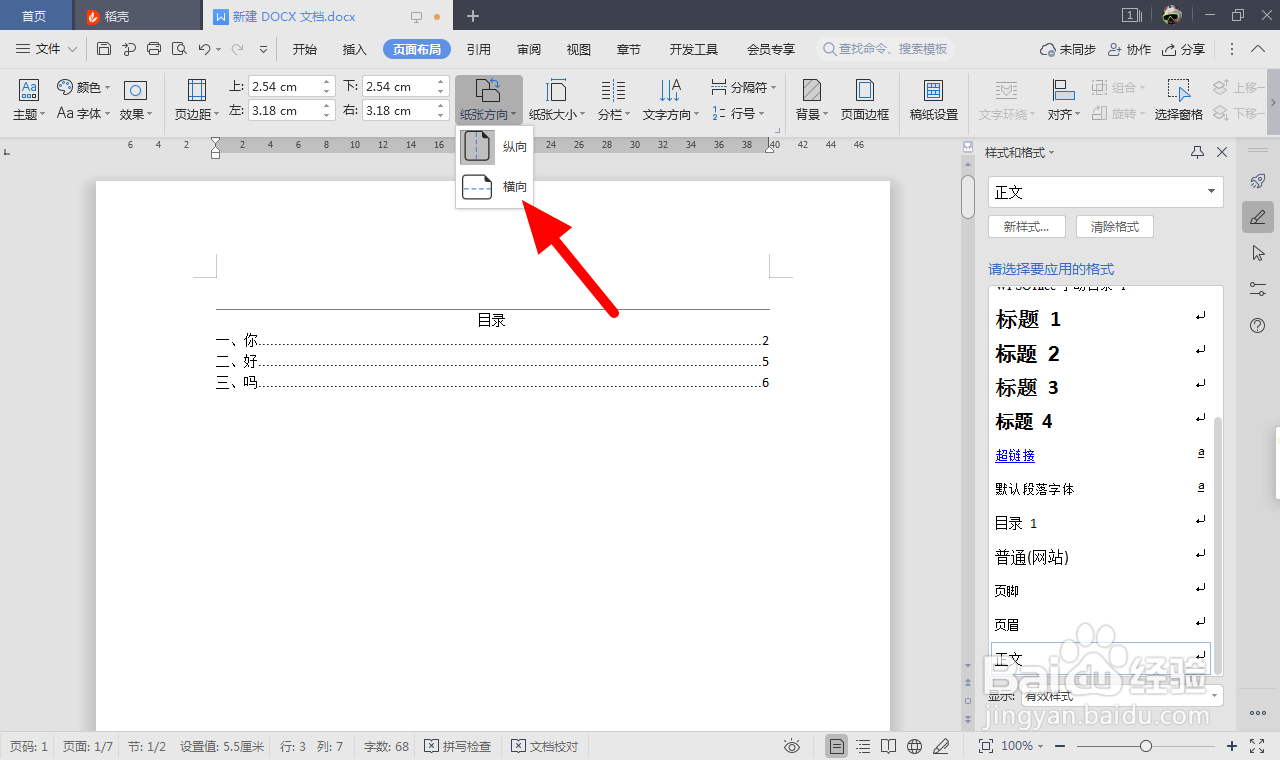
Task: Click the Save icon in quick access bar
Action: tap(104, 48)
